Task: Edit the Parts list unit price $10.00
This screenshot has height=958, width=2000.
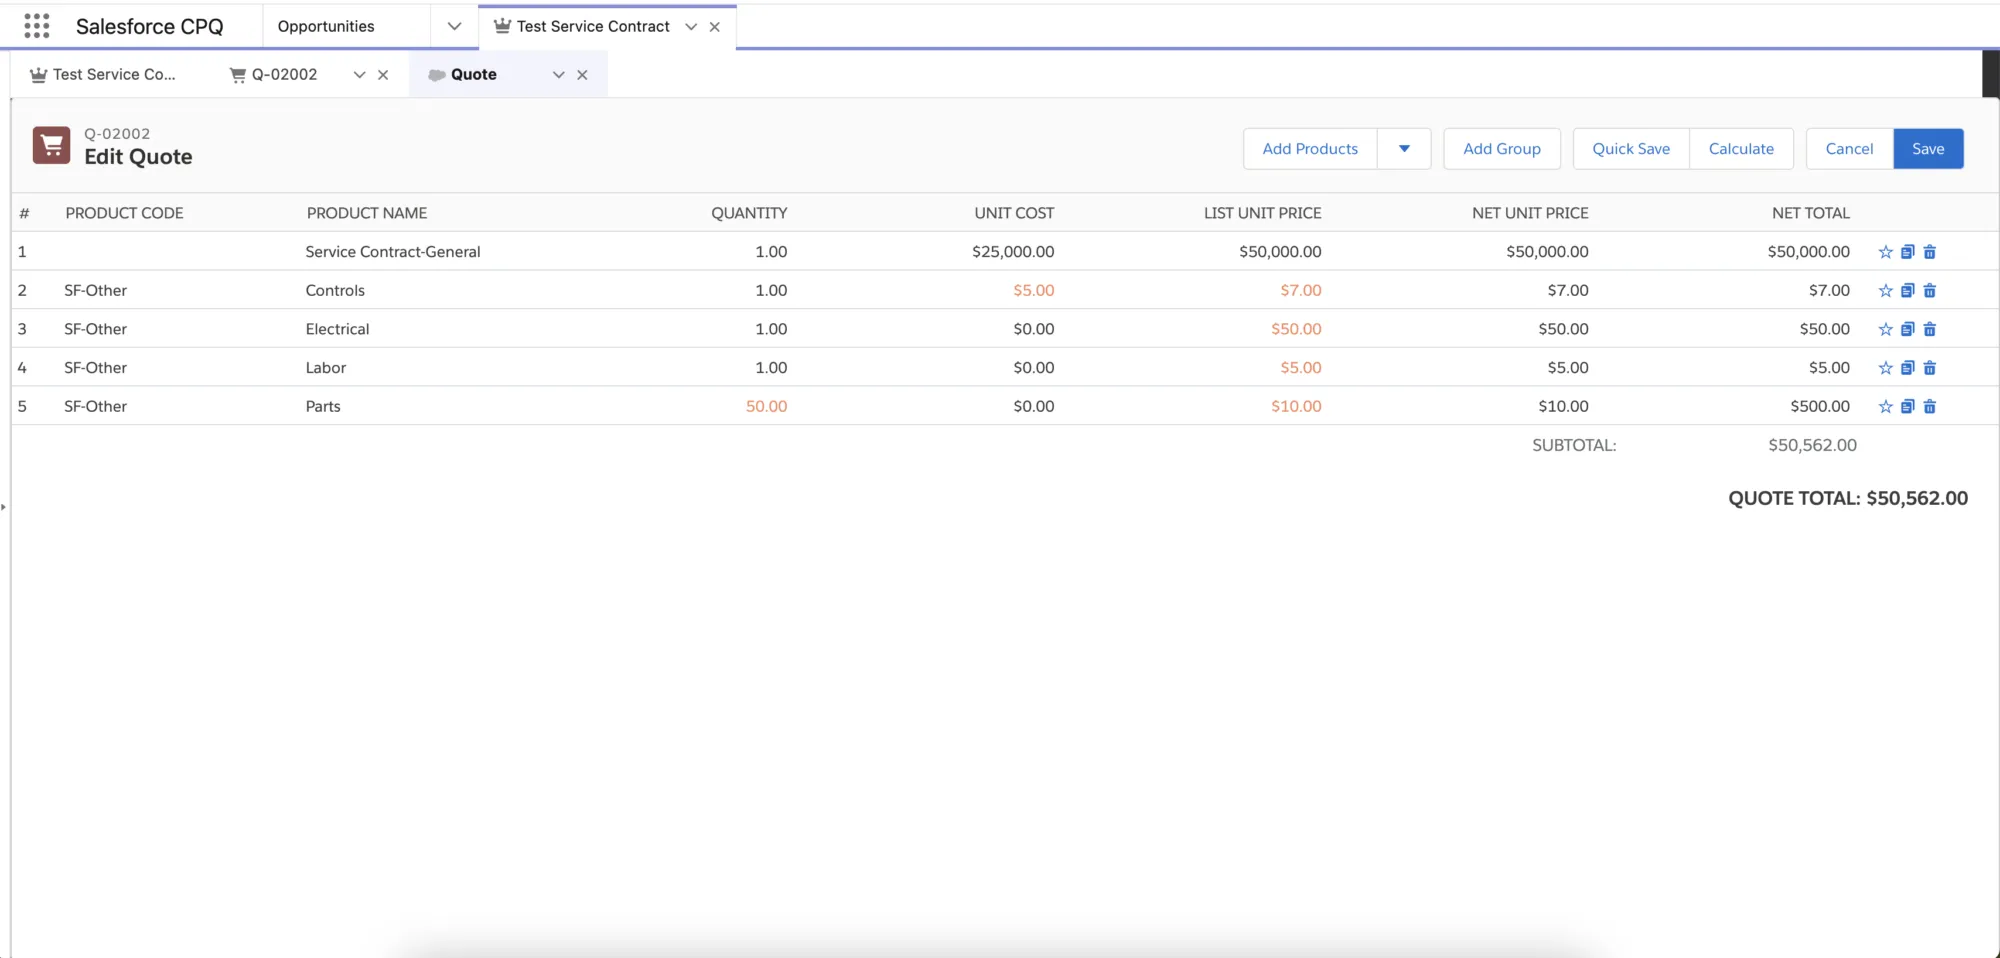Action: 1296,407
